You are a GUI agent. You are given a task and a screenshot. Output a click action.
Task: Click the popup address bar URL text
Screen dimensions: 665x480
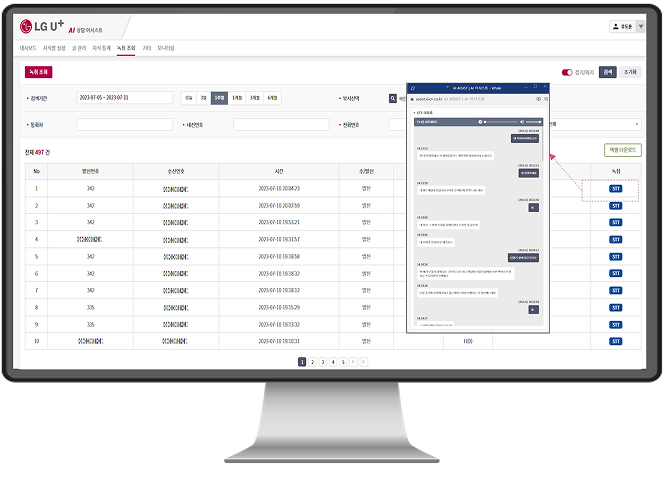point(429,99)
